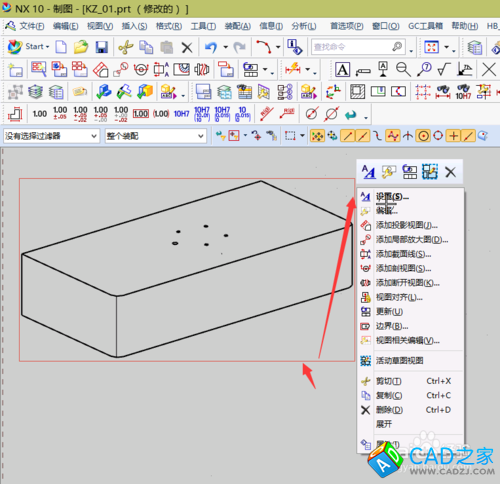500x484 pixels.
Task: Click the Open folder icon
Action: click(81, 47)
